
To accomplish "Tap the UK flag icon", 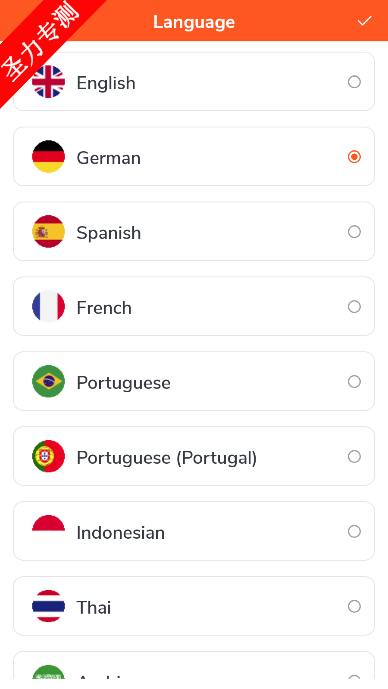I will (48, 82).
